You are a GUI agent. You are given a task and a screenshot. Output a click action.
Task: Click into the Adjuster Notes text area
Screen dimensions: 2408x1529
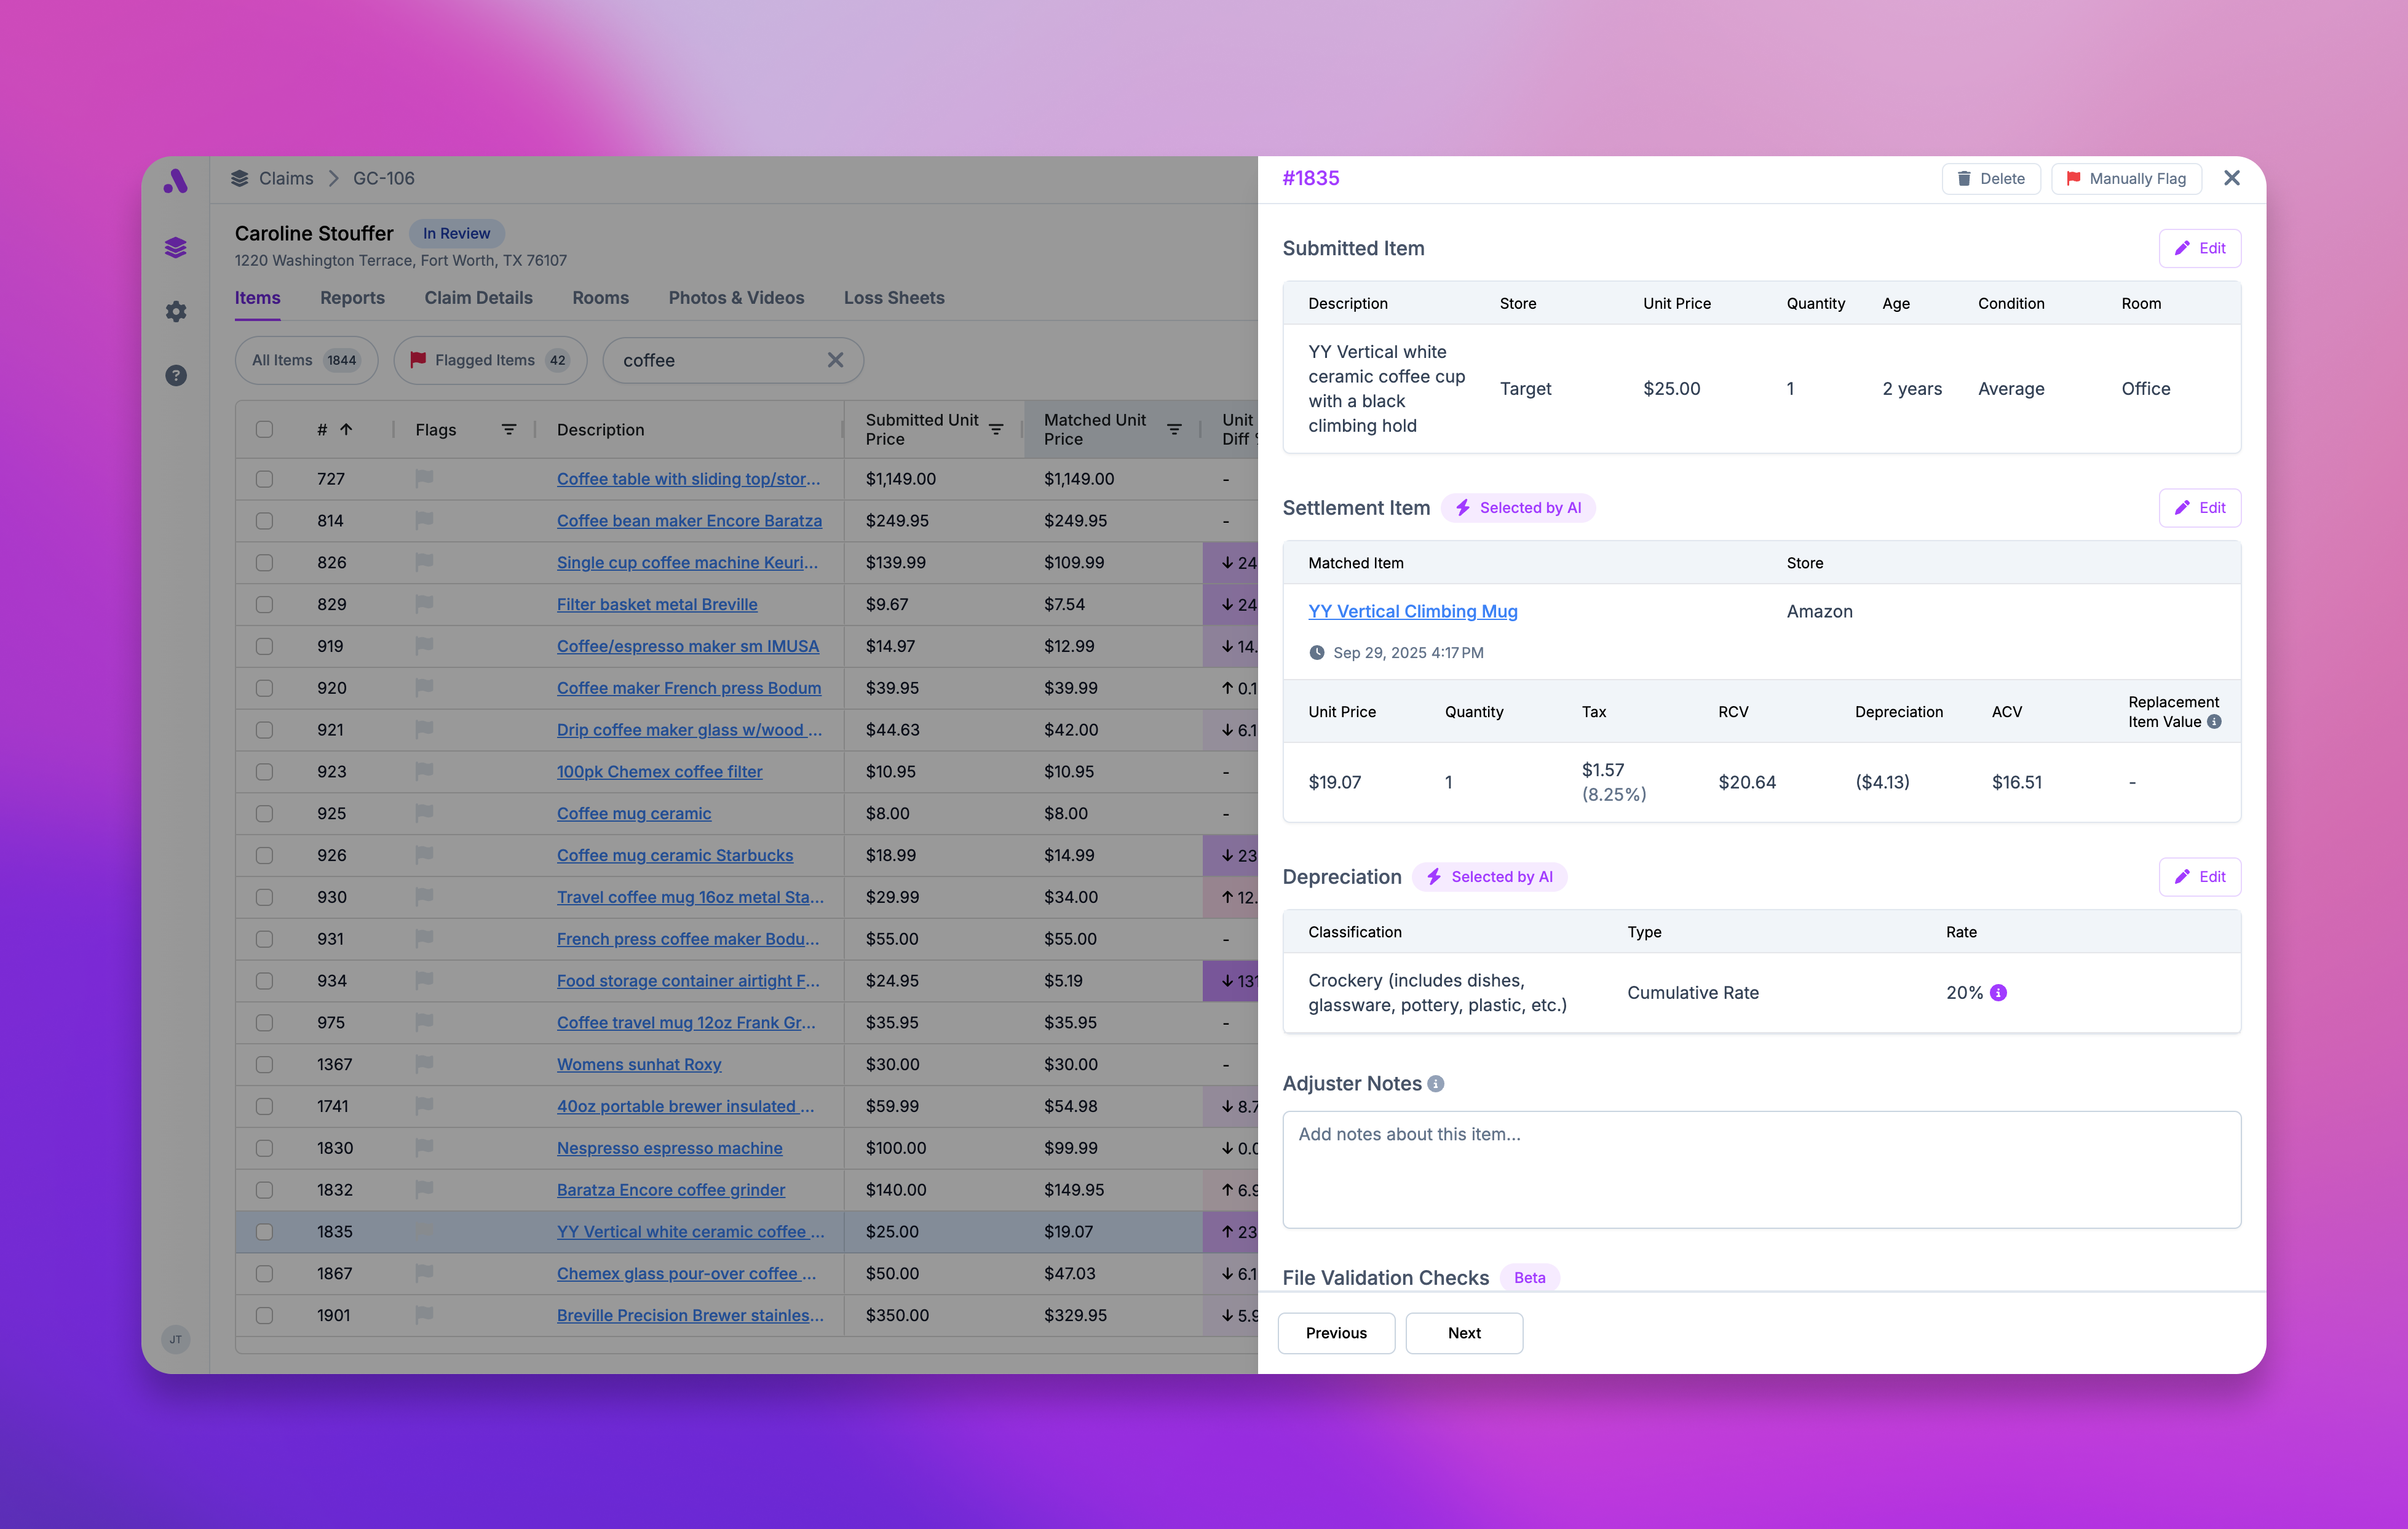click(1760, 1169)
